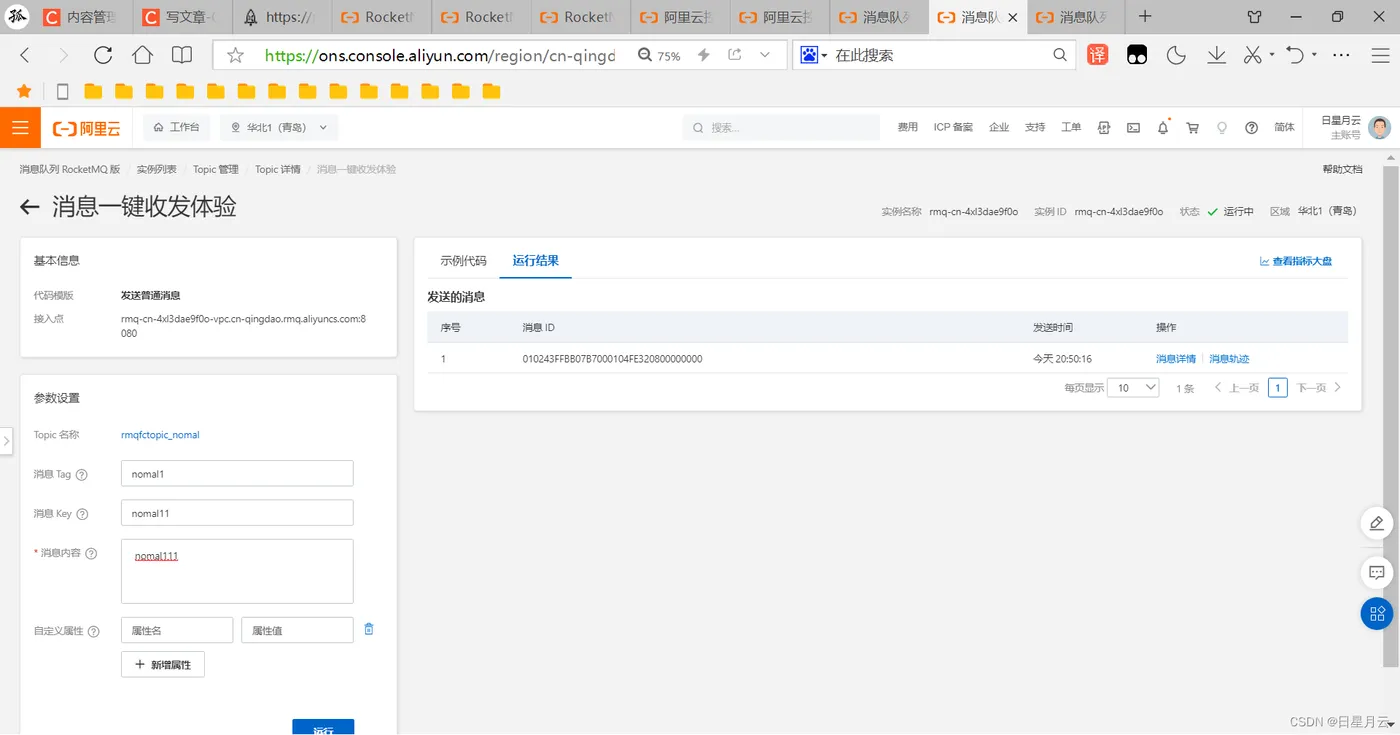This screenshot has width=1400, height=735.
Task: Click the 消息 Tag input field
Action: (237, 474)
